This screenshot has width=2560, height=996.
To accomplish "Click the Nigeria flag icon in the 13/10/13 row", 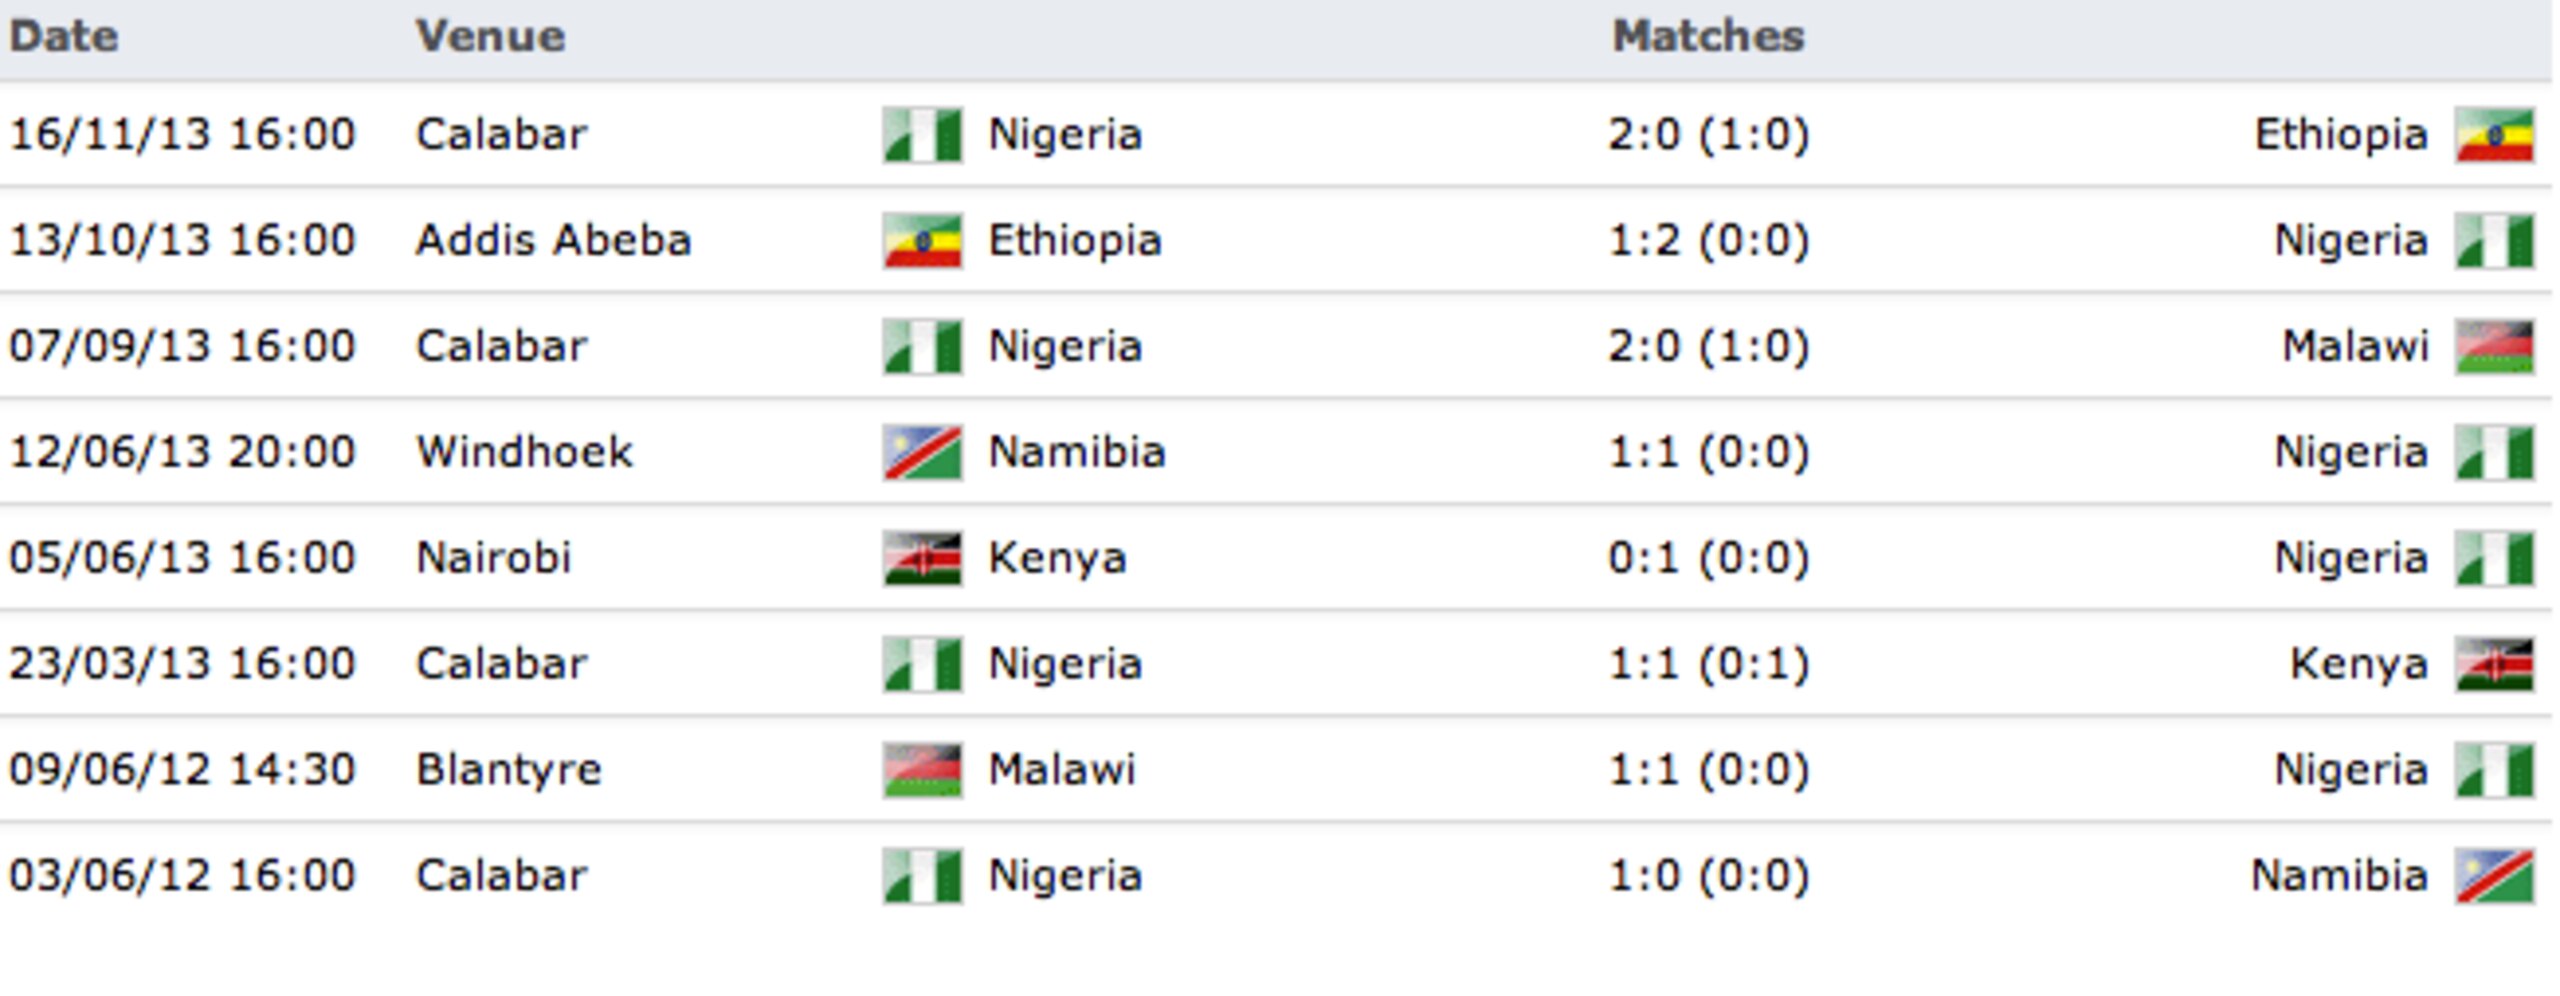I will click(2494, 241).
